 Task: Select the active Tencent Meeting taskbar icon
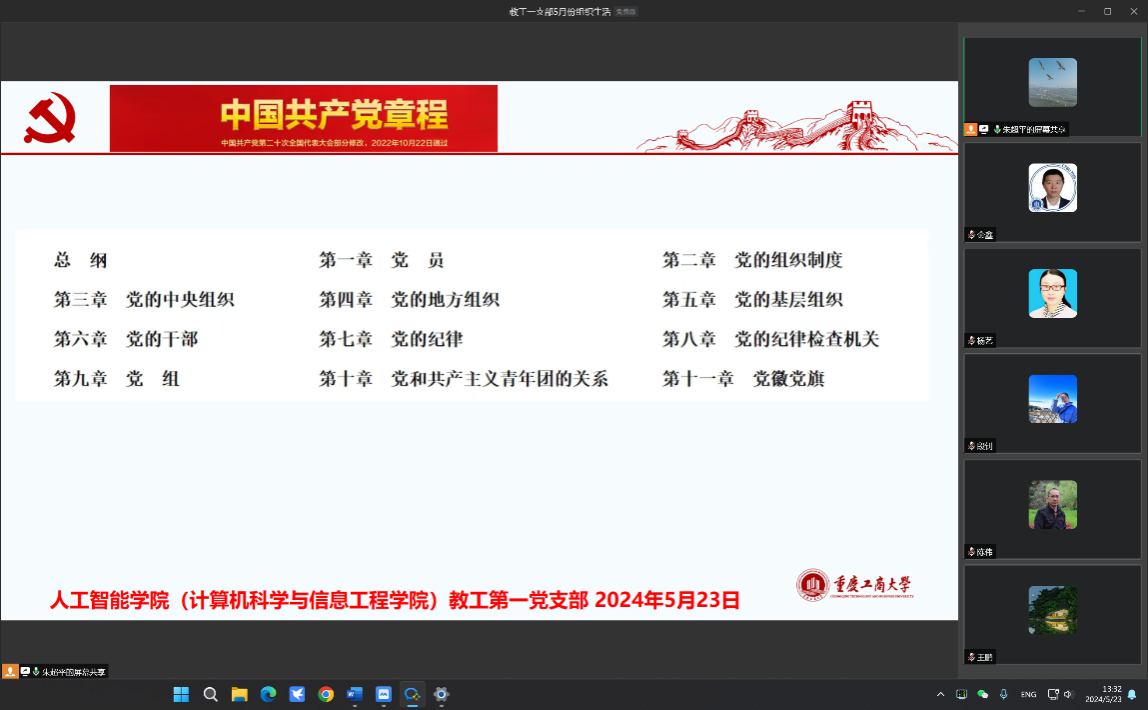click(412, 694)
